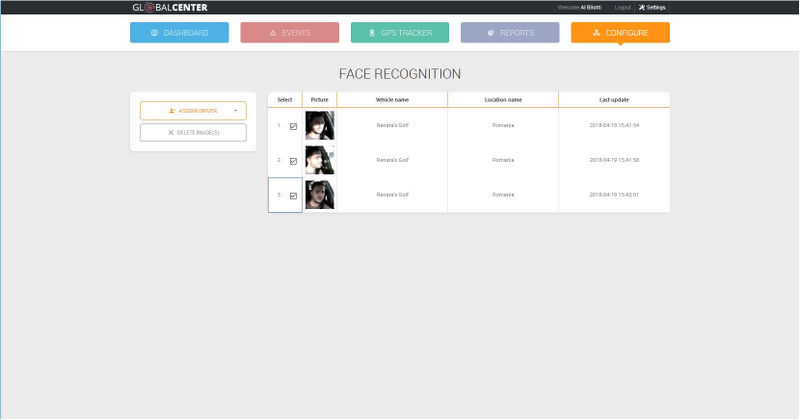800x420 pixels.
Task: Switch to the Events tab
Action: (x=289, y=33)
